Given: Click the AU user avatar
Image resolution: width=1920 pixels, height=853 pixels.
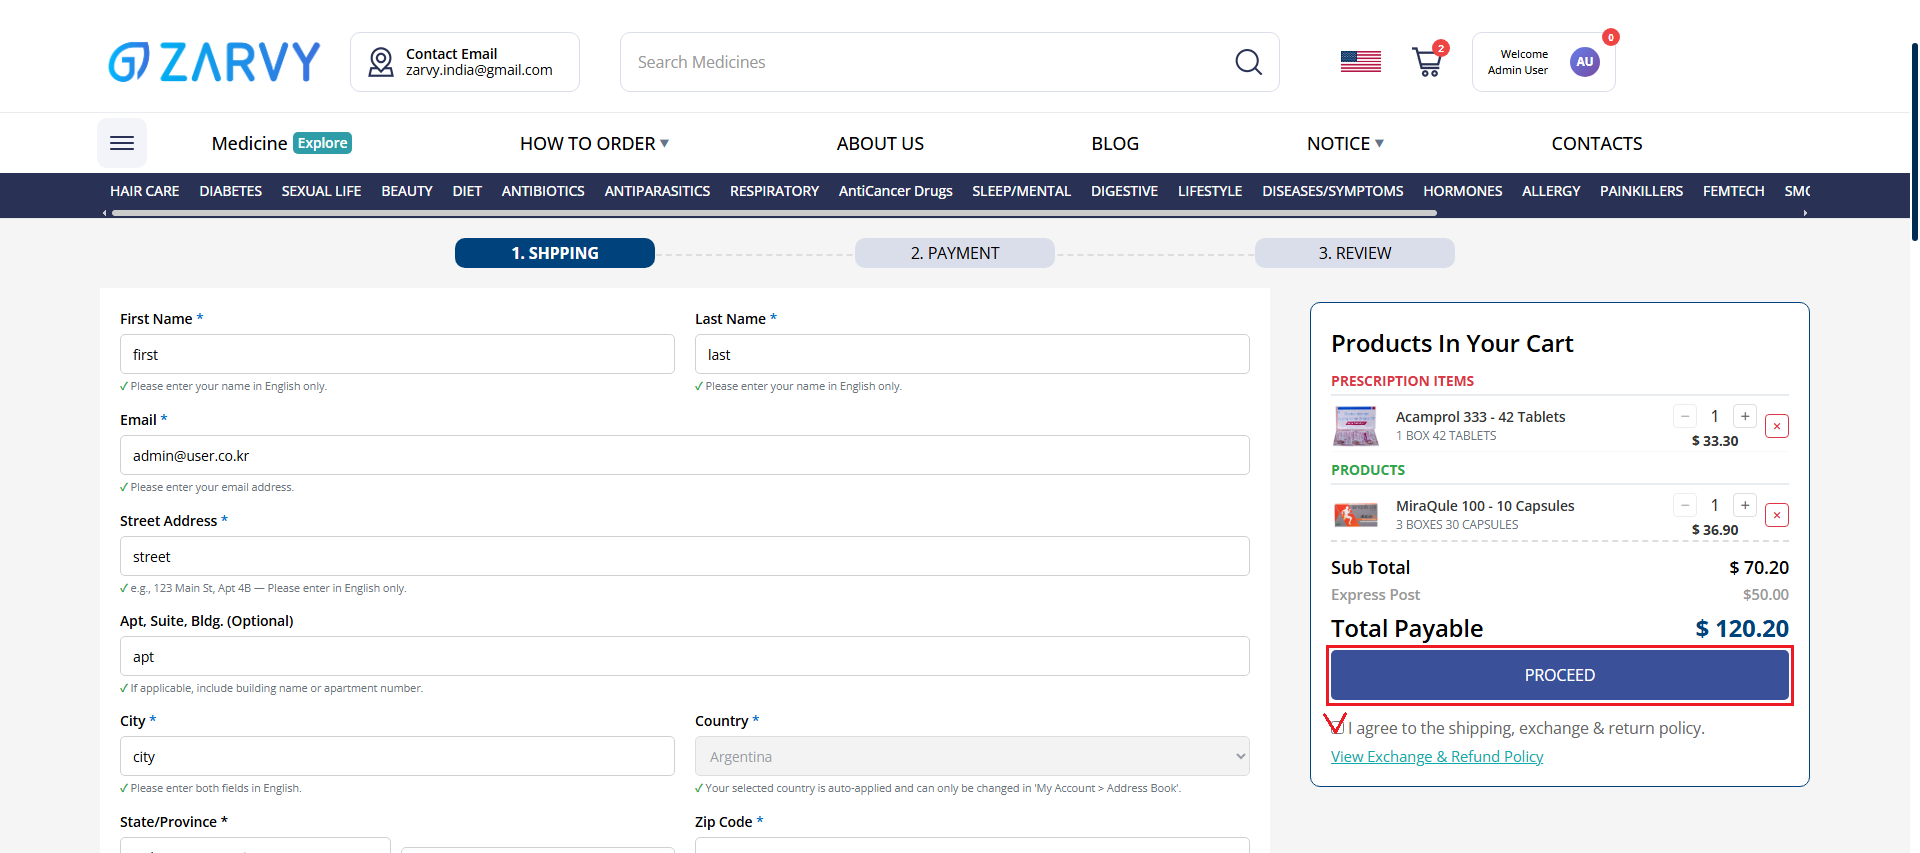Looking at the screenshot, I should 1584,62.
